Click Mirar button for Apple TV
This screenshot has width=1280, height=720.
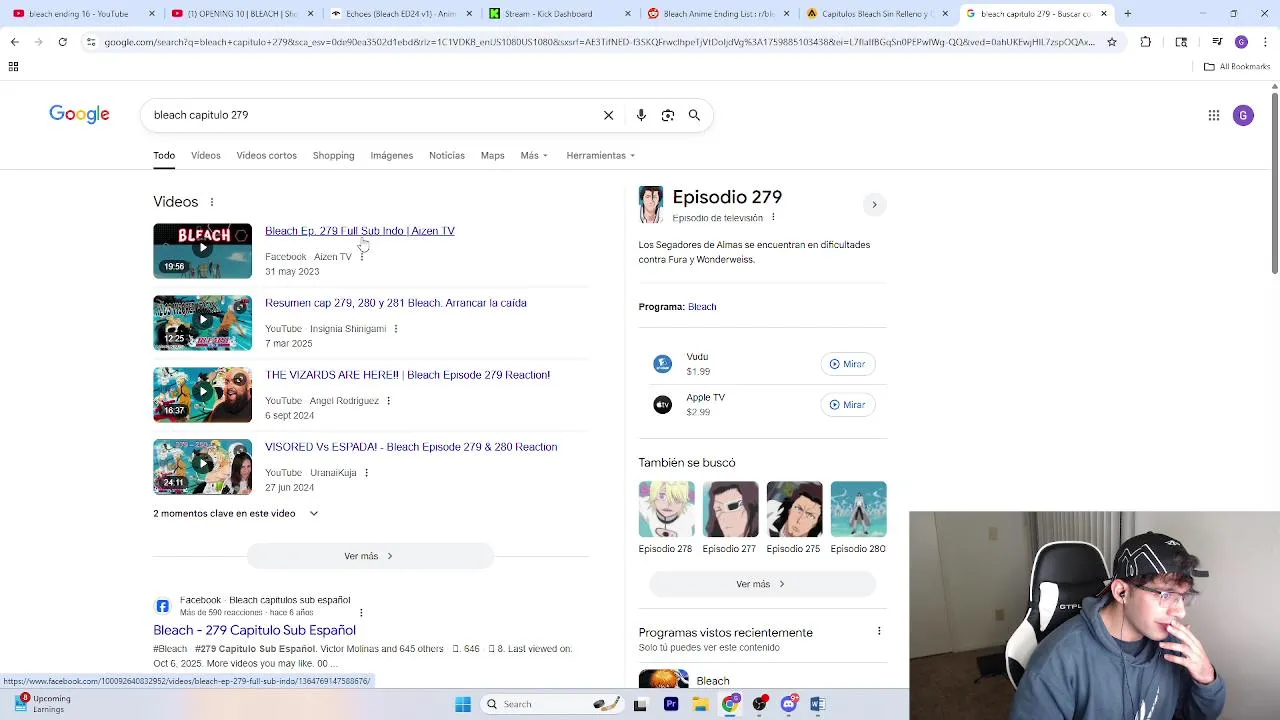coord(848,405)
